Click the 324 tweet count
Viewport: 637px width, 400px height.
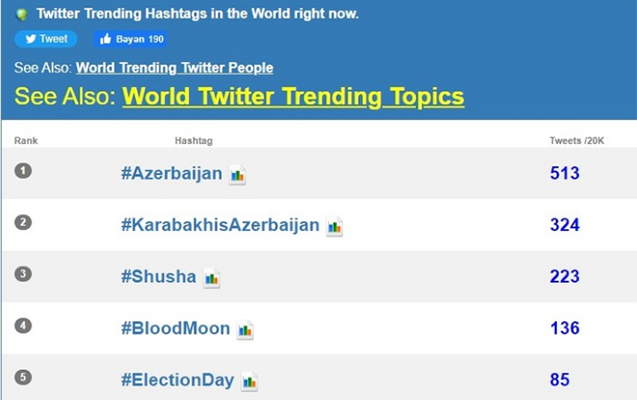pyautogui.click(x=565, y=225)
